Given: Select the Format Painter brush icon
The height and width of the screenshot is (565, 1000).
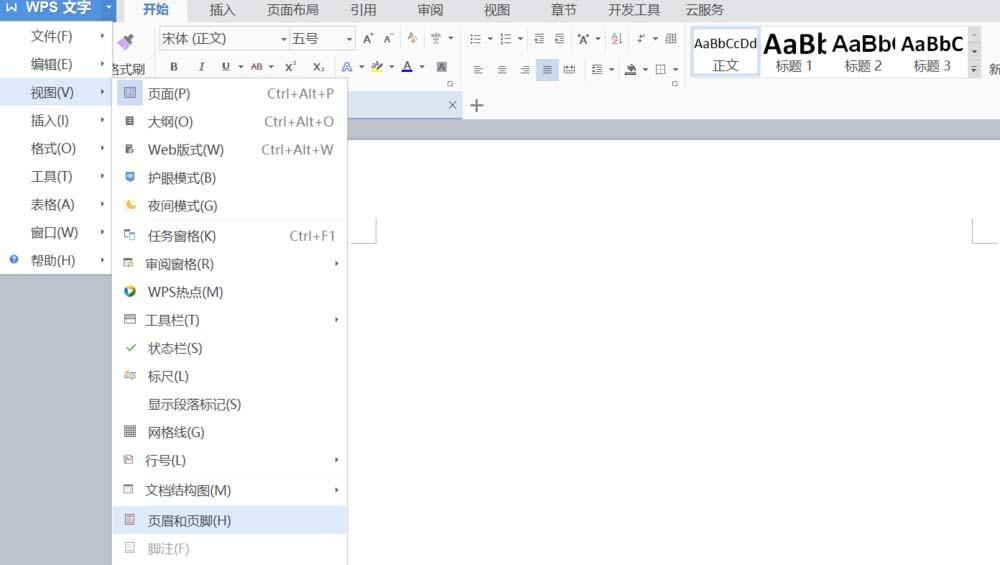Looking at the screenshot, I should 126,41.
